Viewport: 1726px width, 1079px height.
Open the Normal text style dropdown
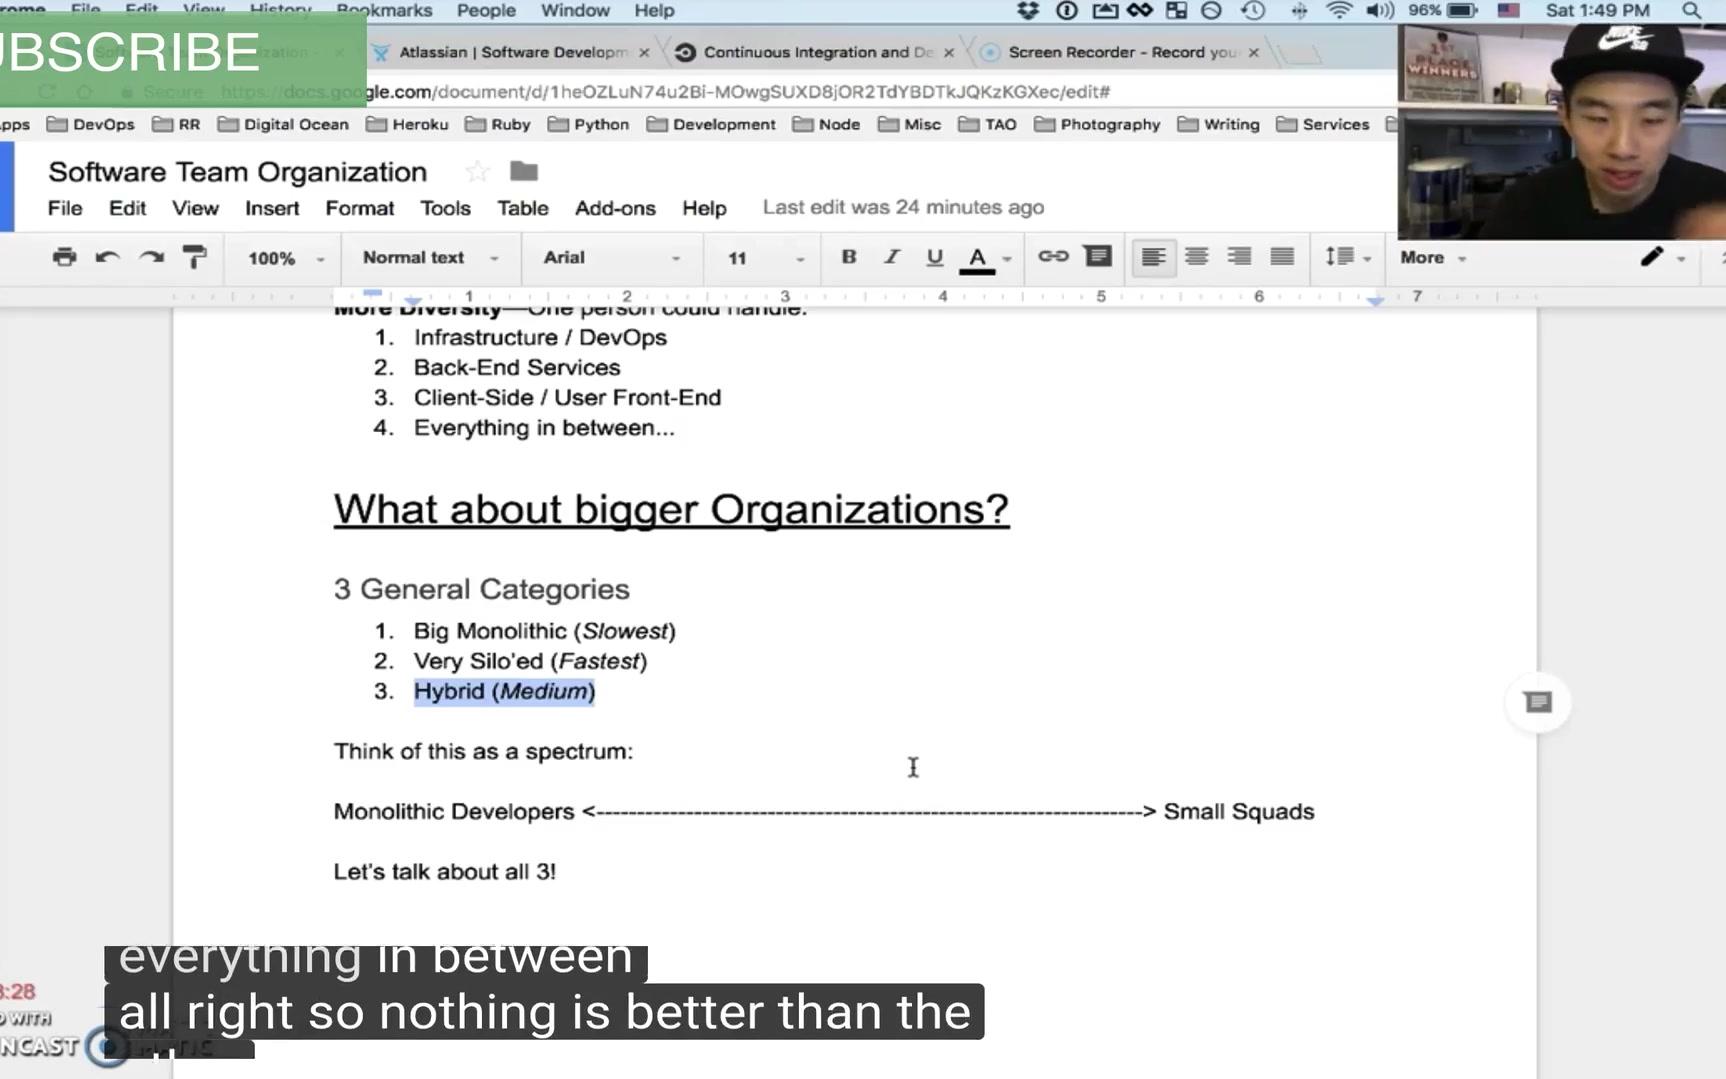click(x=431, y=257)
